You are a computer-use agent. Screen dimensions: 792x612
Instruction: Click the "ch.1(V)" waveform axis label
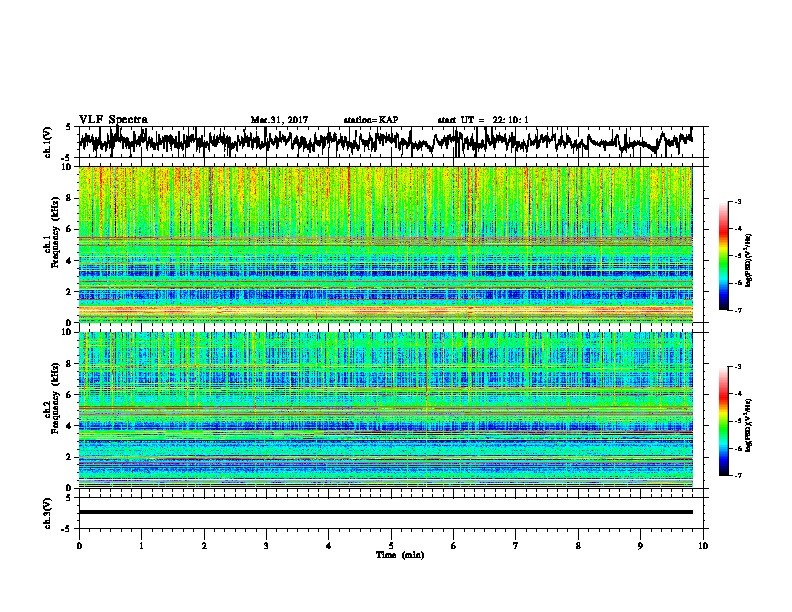click(48, 142)
